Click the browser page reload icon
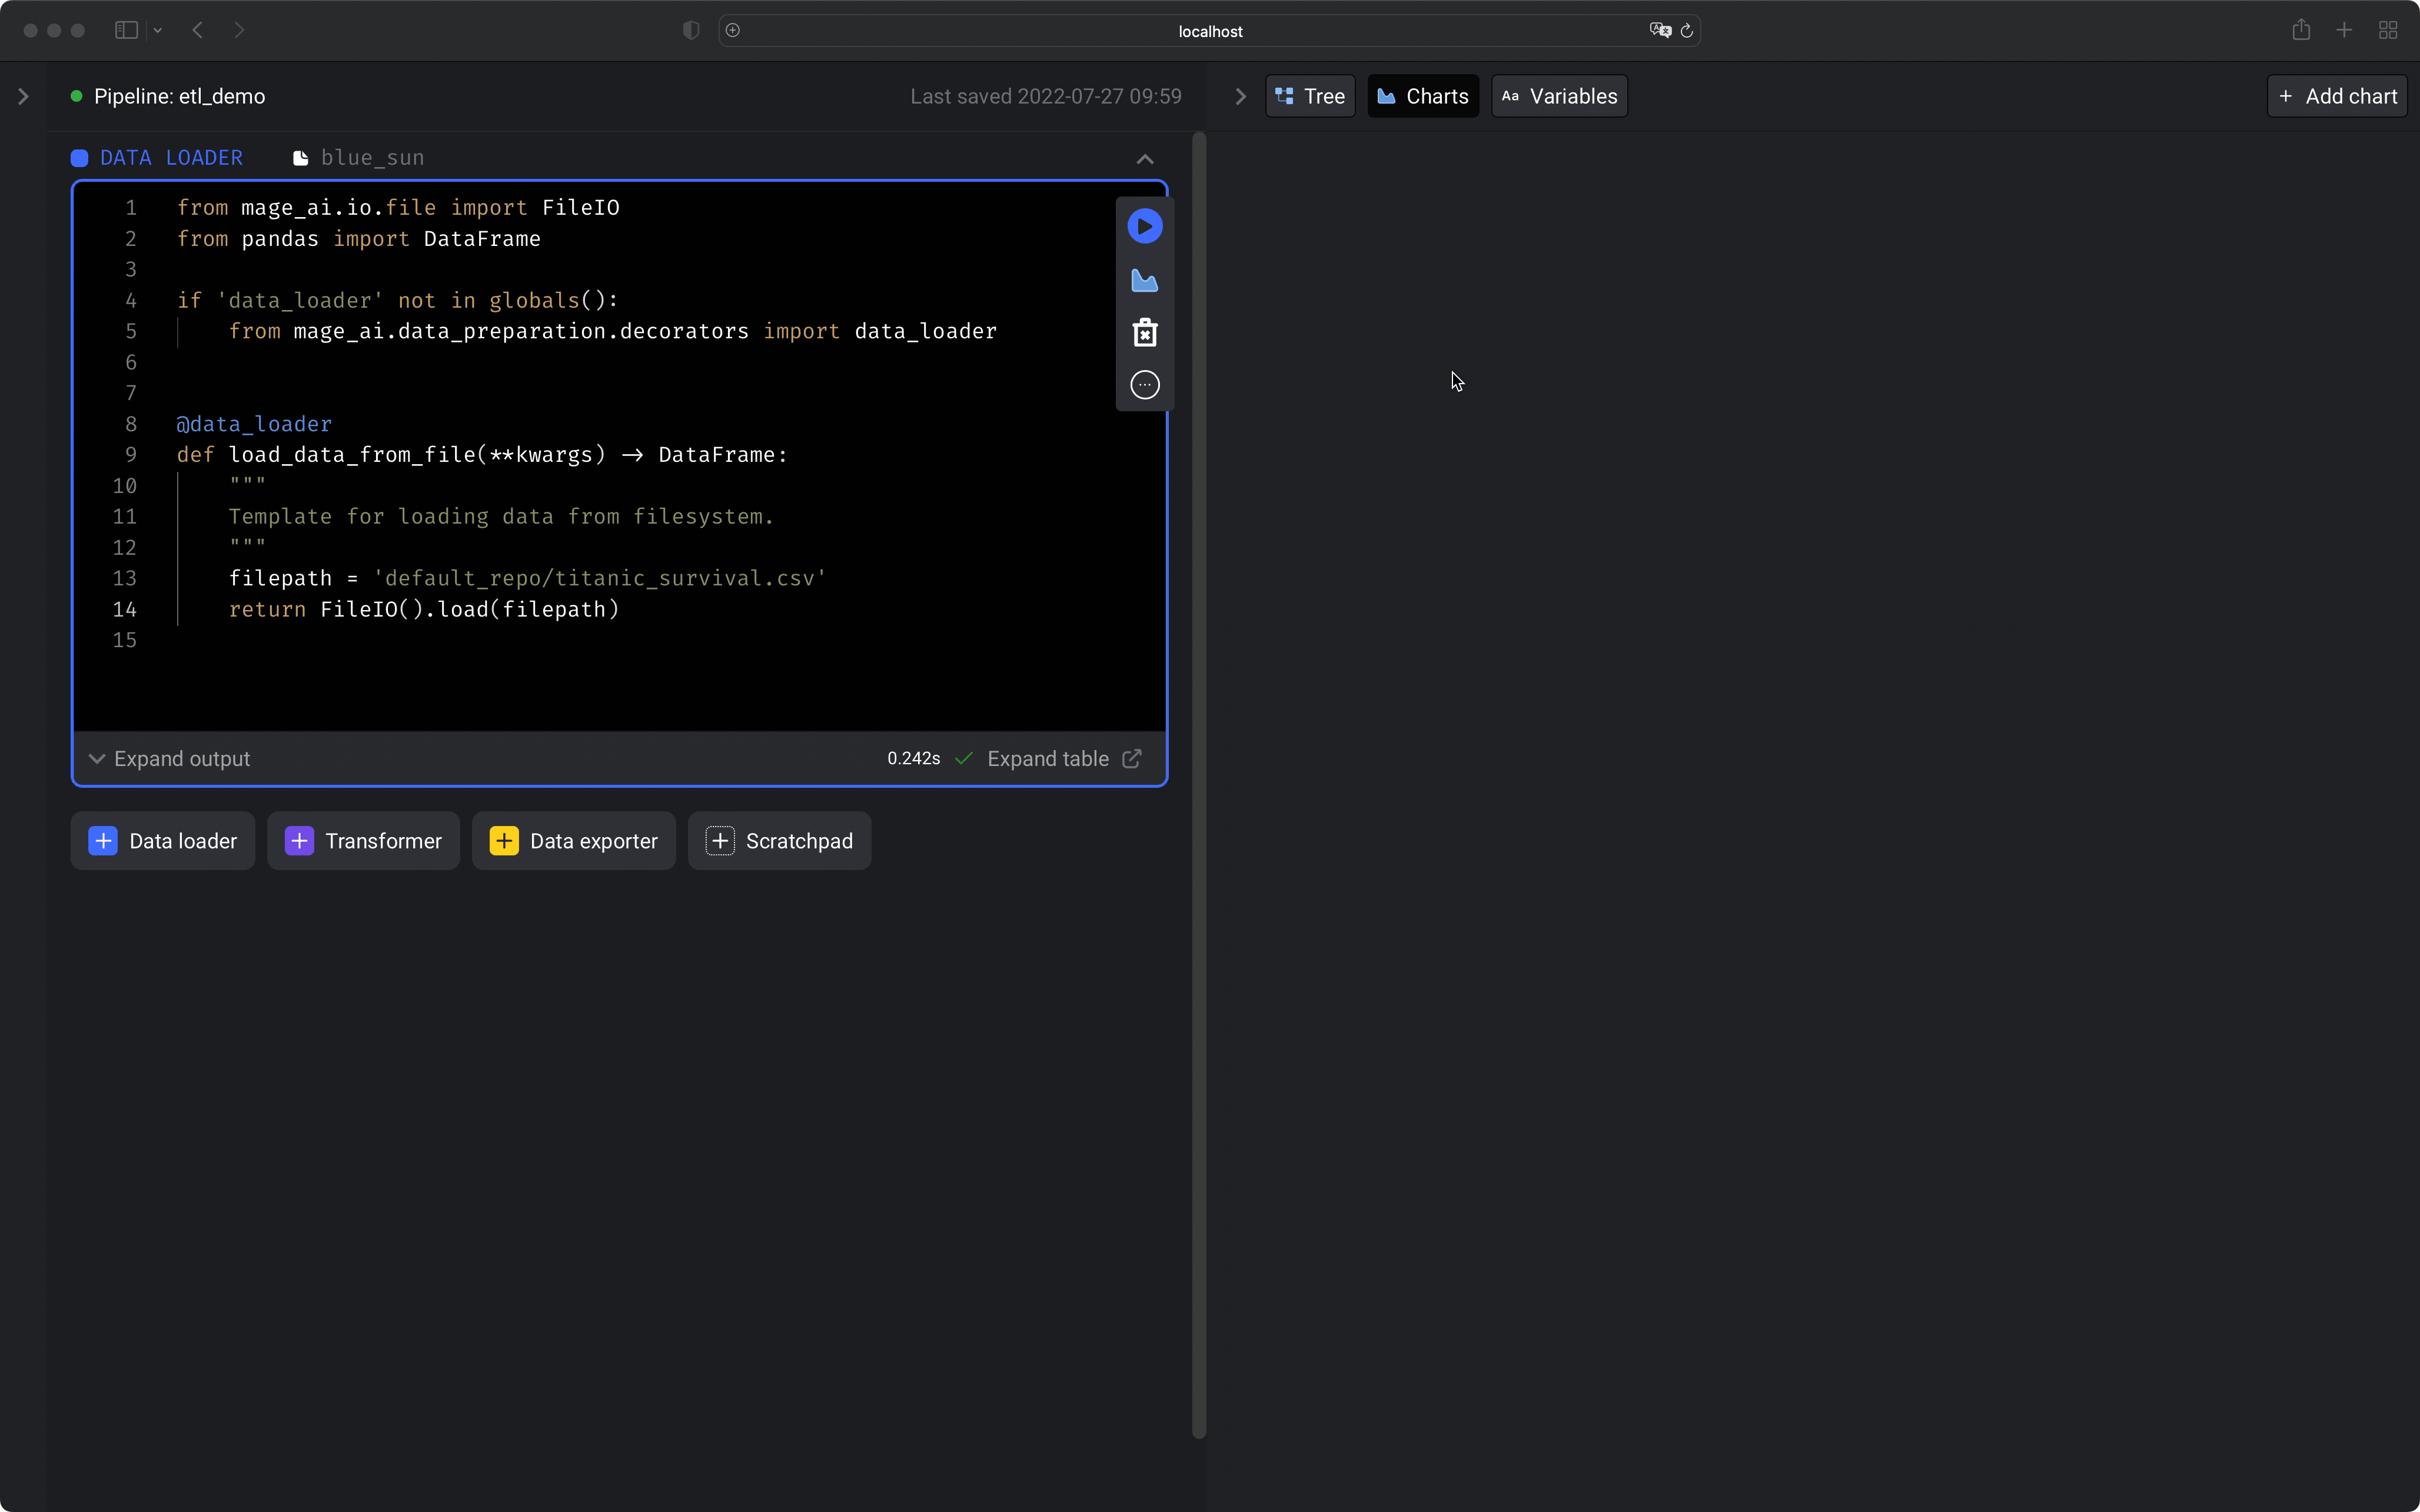Image resolution: width=2420 pixels, height=1512 pixels. [x=1686, y=31]
